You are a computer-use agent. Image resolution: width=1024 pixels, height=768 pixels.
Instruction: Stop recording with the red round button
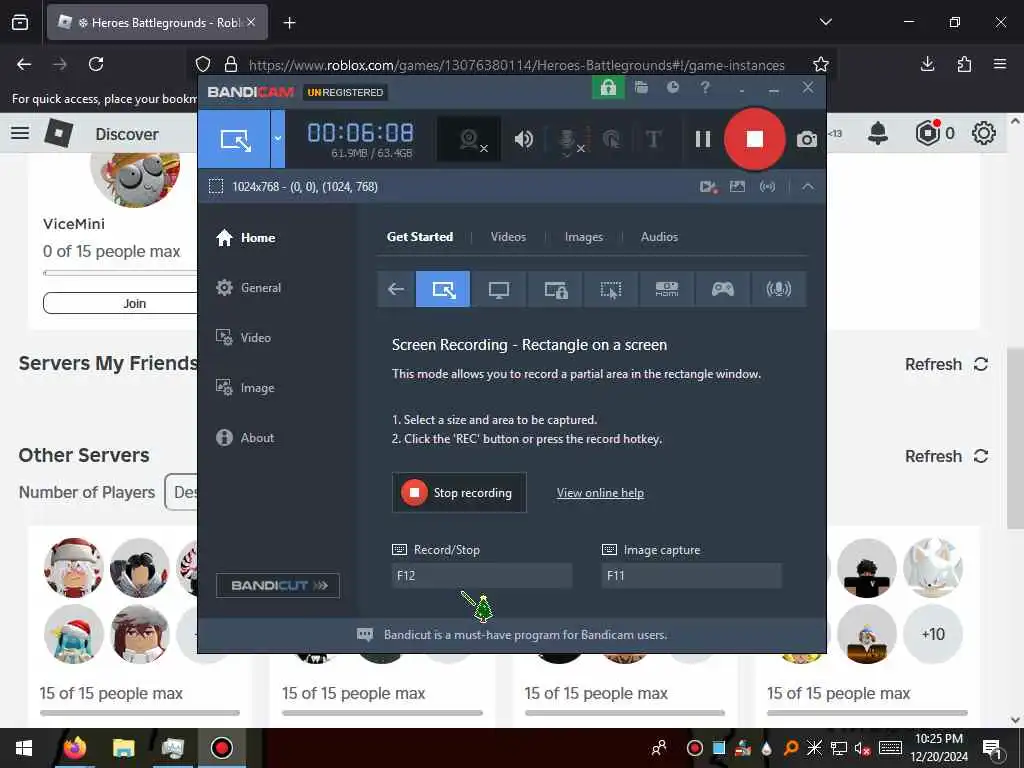pyautogui.click(x=754, y=139)
